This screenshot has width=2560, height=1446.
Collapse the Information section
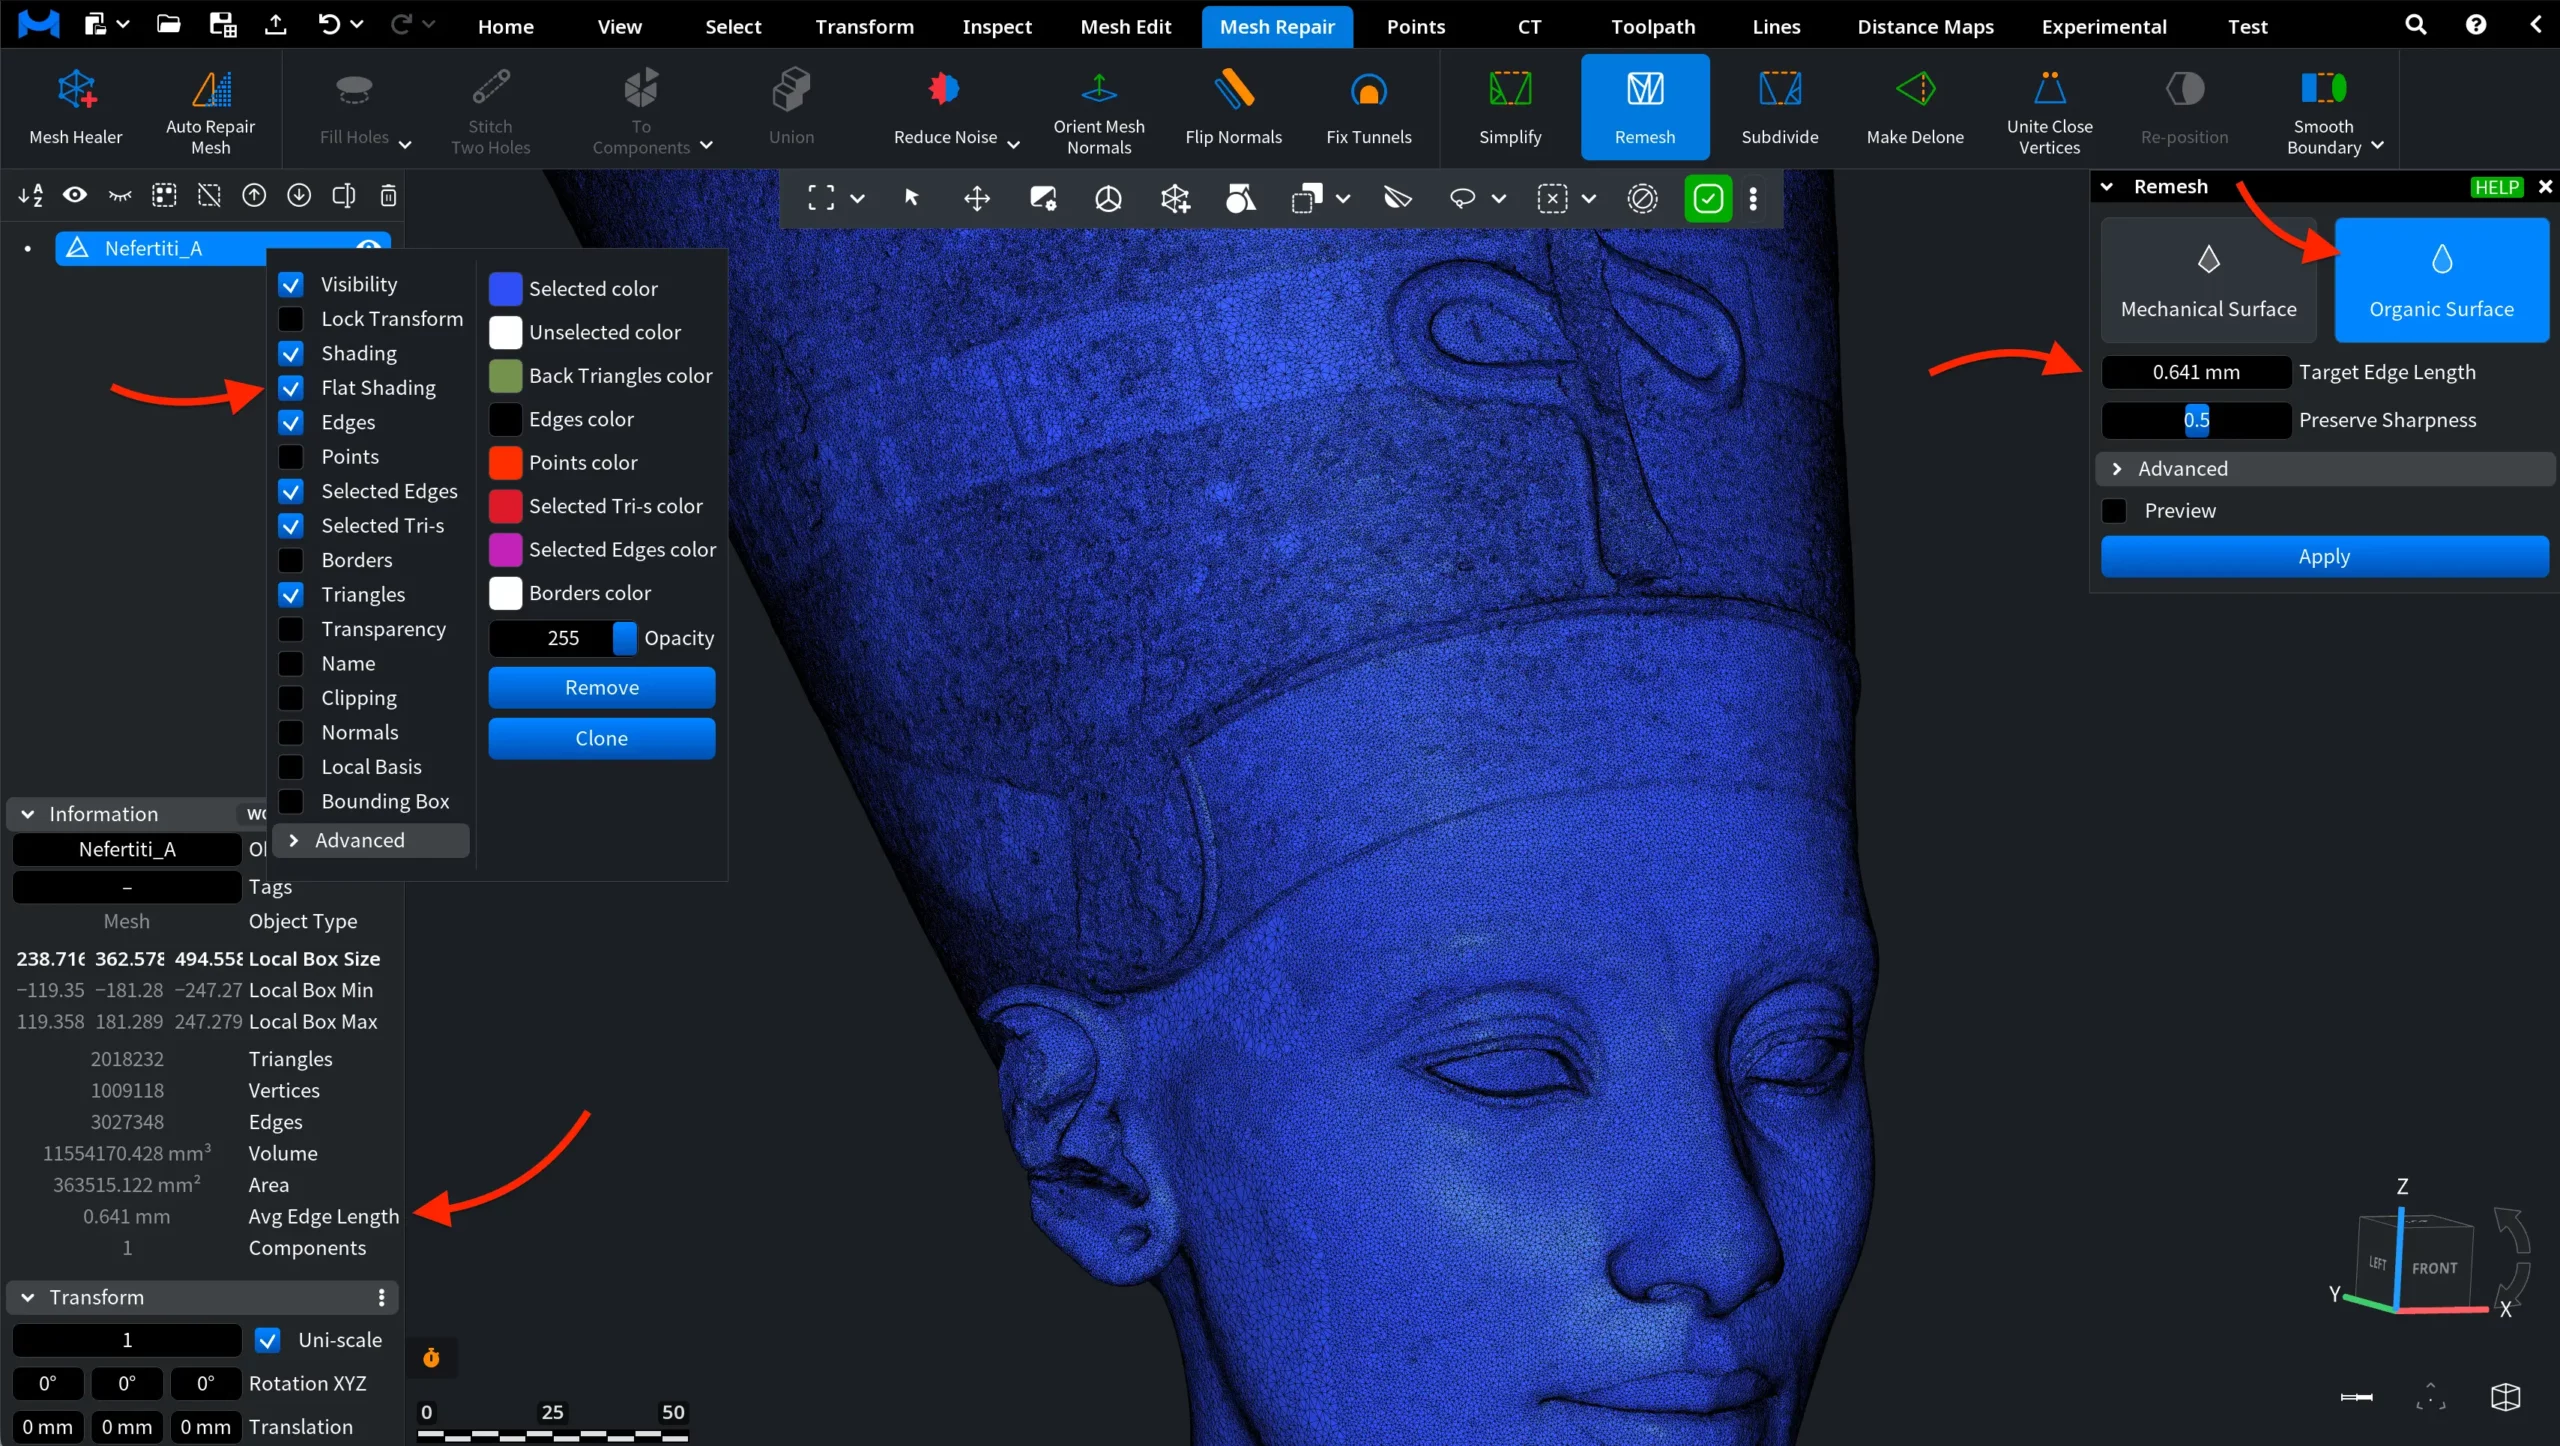(28, 814)
